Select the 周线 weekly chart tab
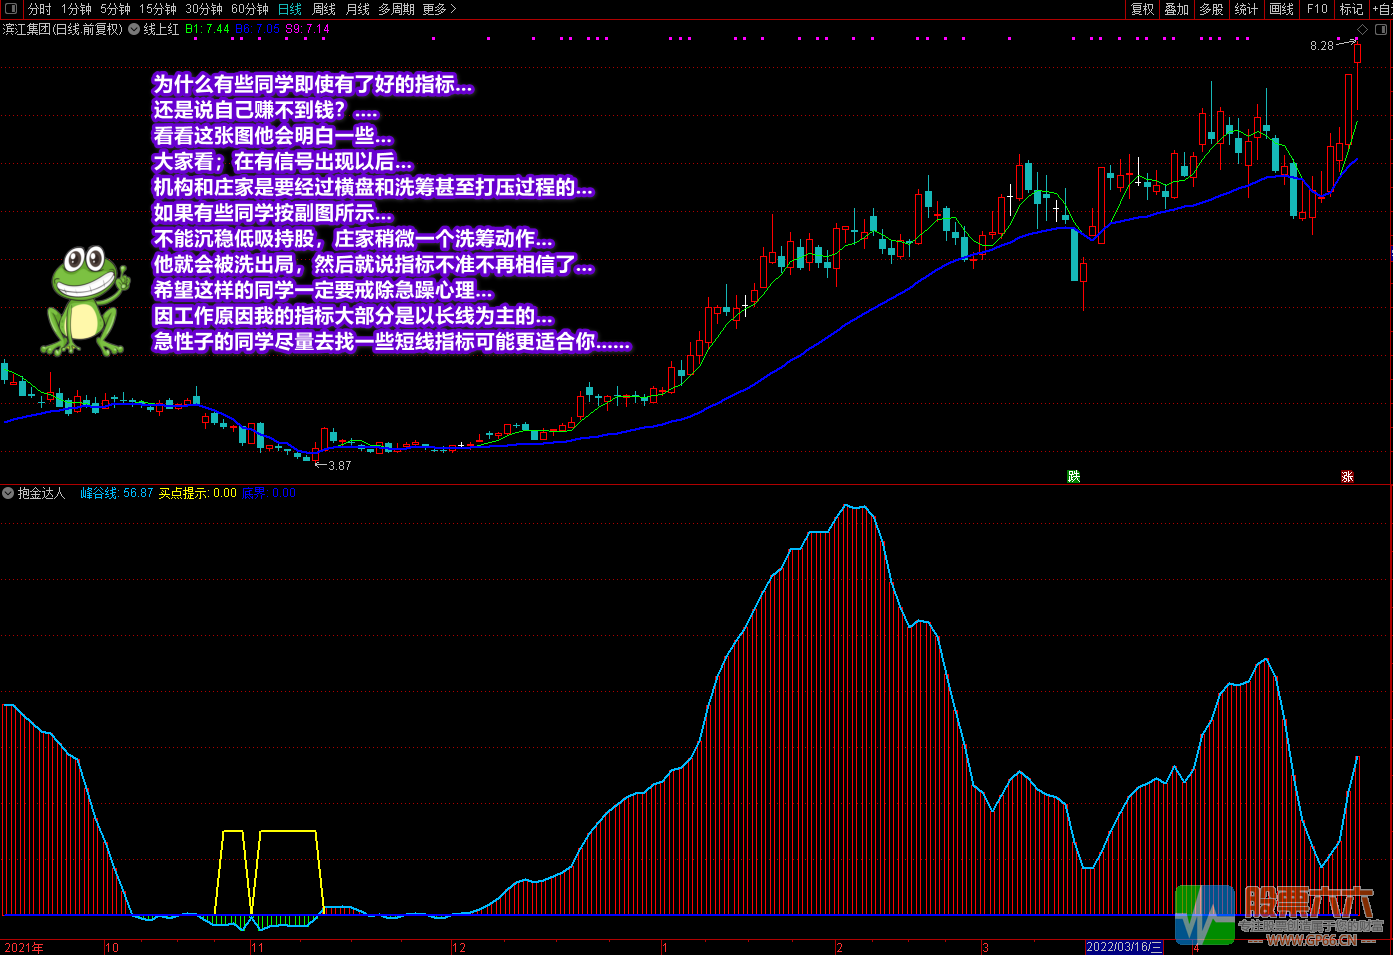The height and width of the screenshot is (955, 1393). click(324, 9)
